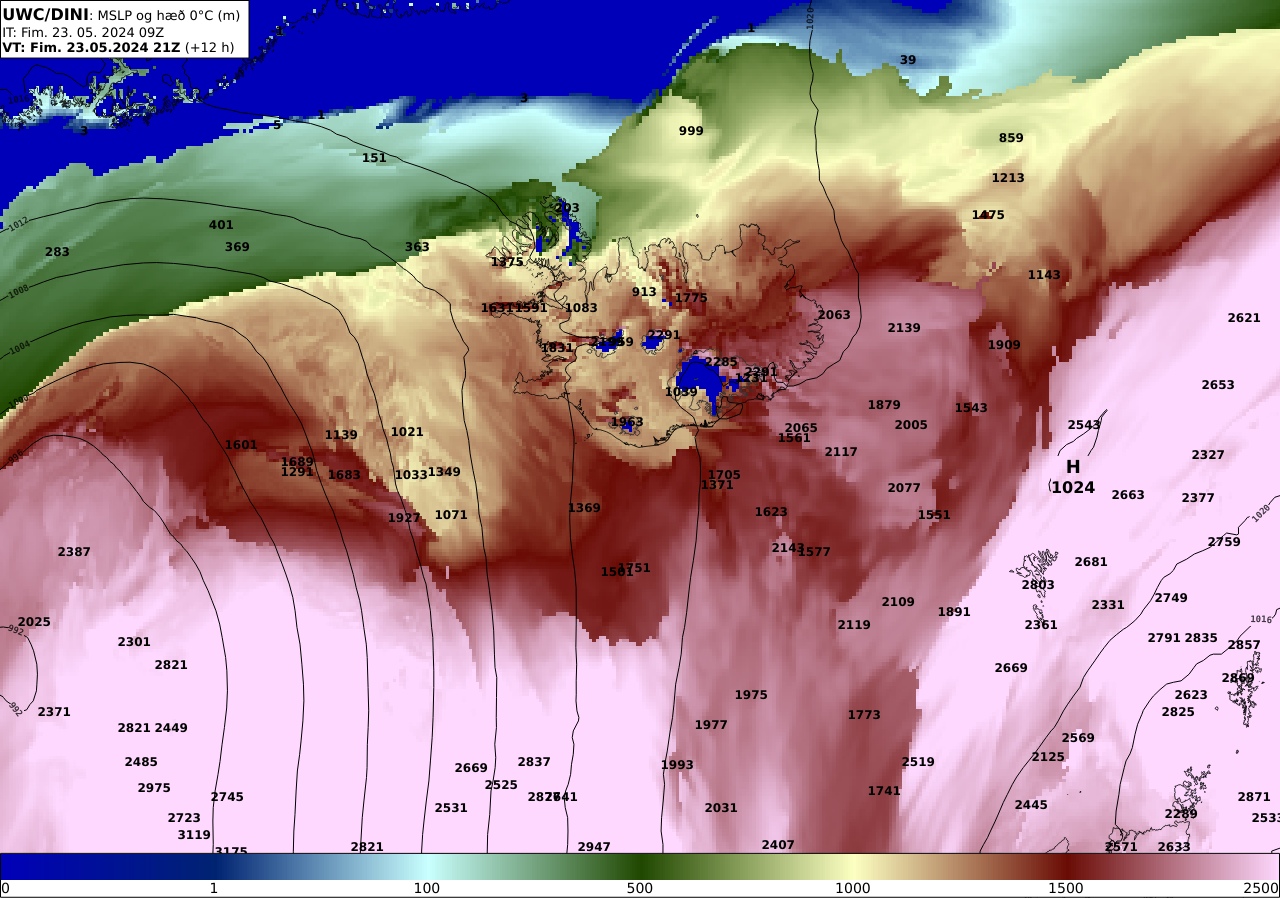Click the 1500 mark on the color scale

(x=1066, y=888)
